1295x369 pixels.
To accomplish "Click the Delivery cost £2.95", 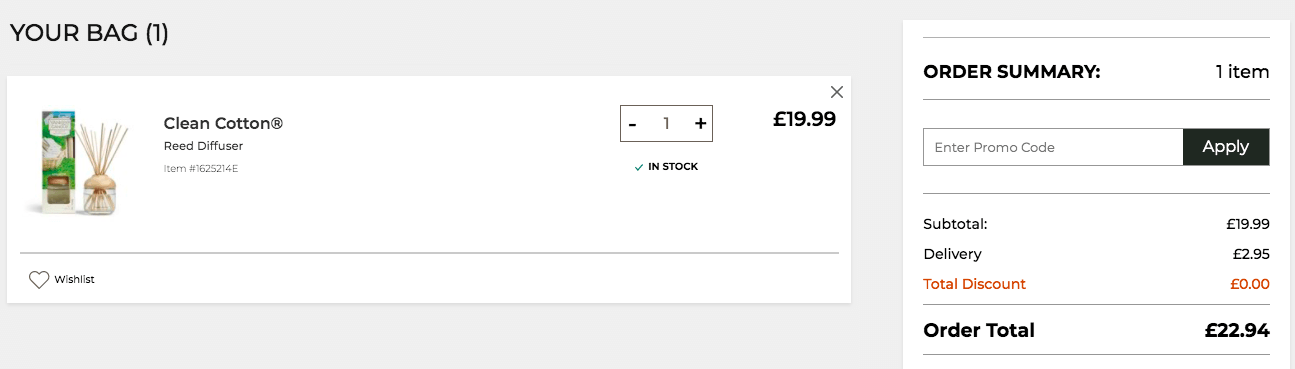I will point(1251,254).
